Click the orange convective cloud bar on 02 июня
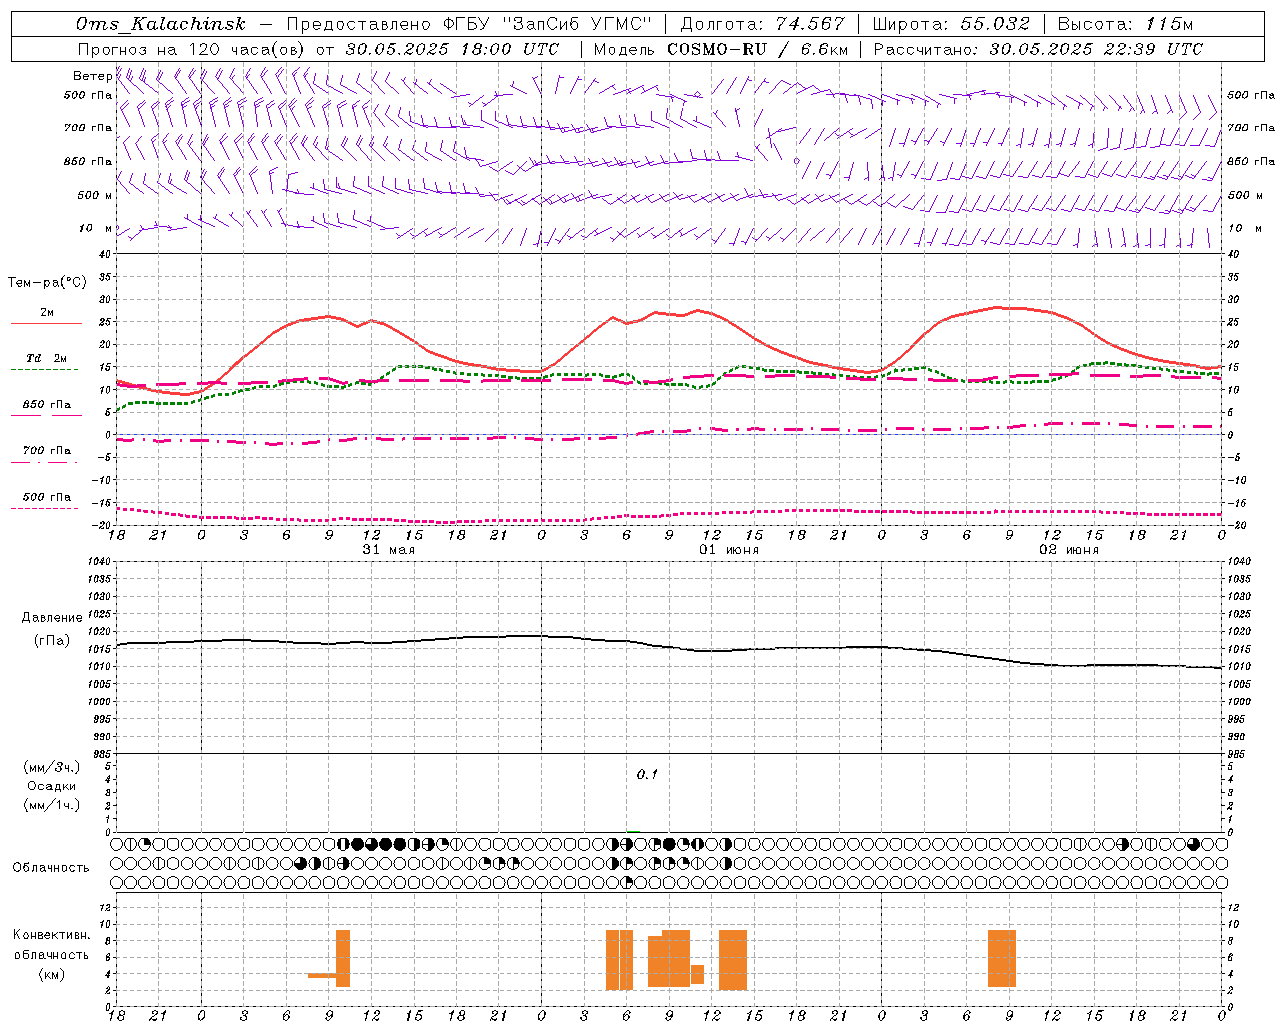 (x=1002, y=958)
